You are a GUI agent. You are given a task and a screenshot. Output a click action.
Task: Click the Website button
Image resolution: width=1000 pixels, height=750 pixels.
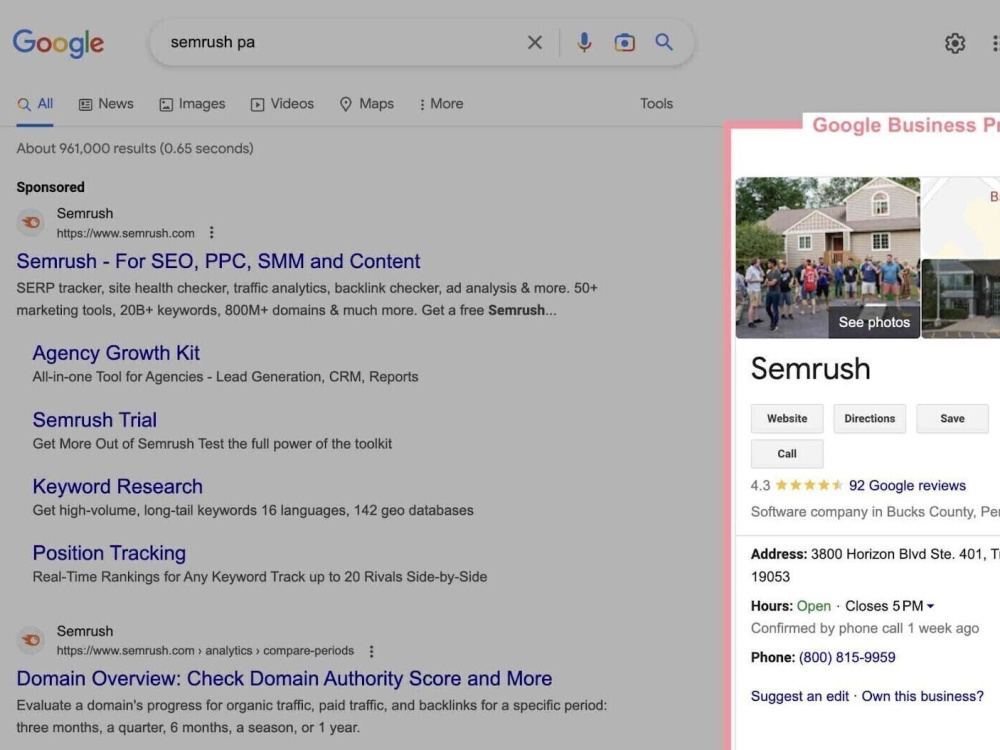click(786, 418)
